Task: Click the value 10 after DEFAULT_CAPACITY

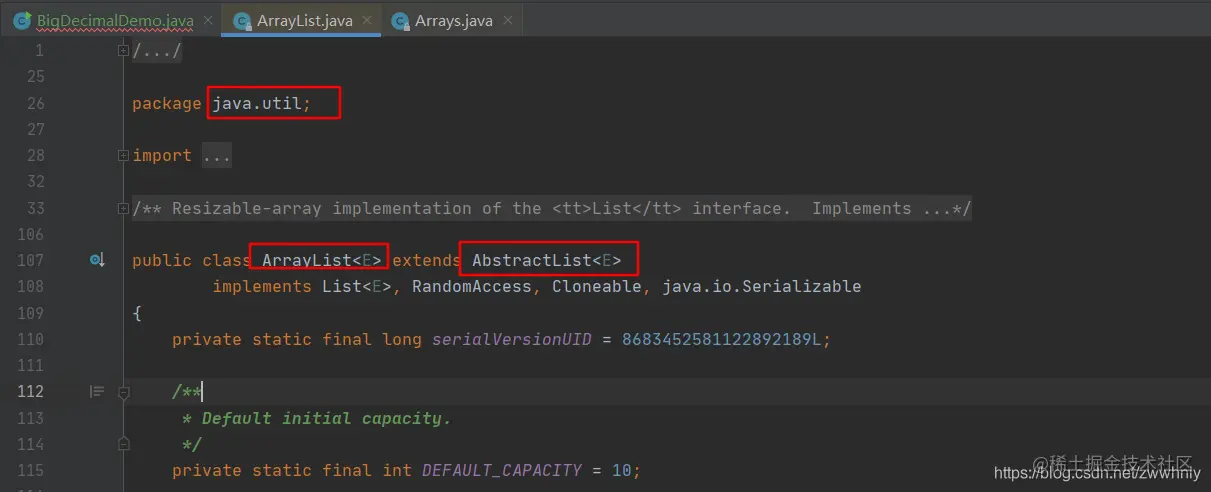Action: click(x=622, y=470)
